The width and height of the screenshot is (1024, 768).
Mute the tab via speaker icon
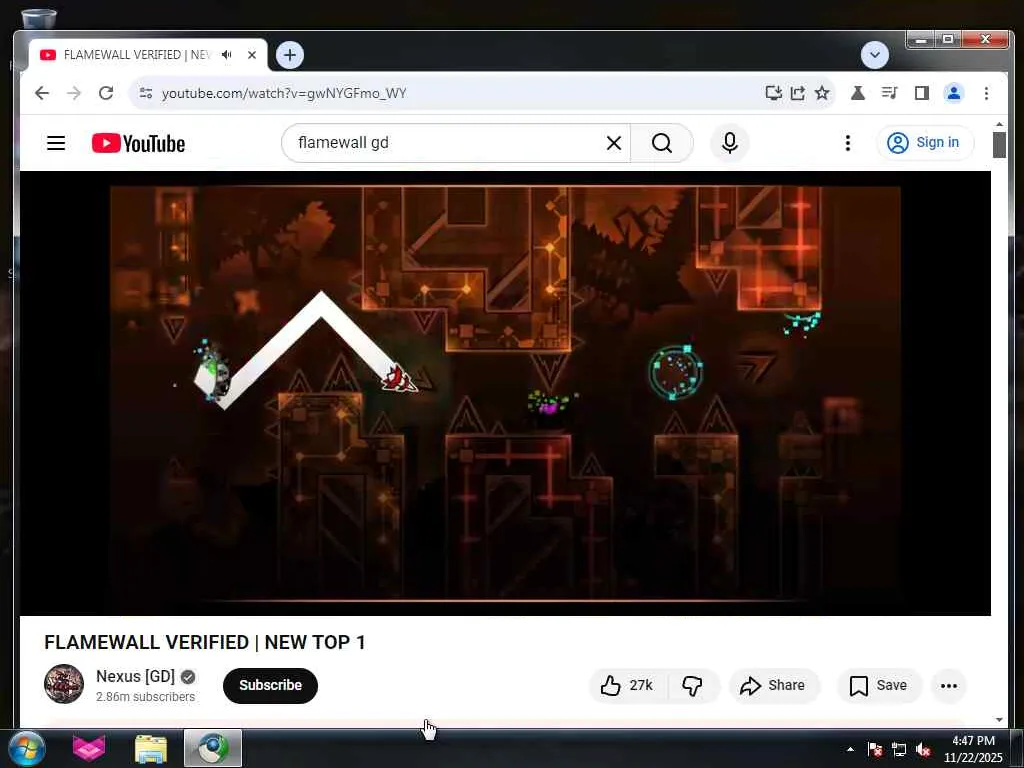227,55
